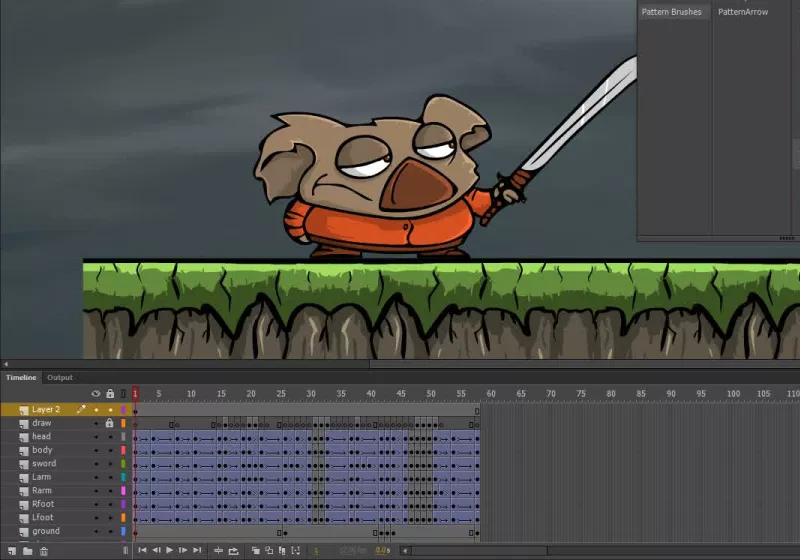
Task: Click Lock All Layers padlock header icon
Action: pos(109,394)
